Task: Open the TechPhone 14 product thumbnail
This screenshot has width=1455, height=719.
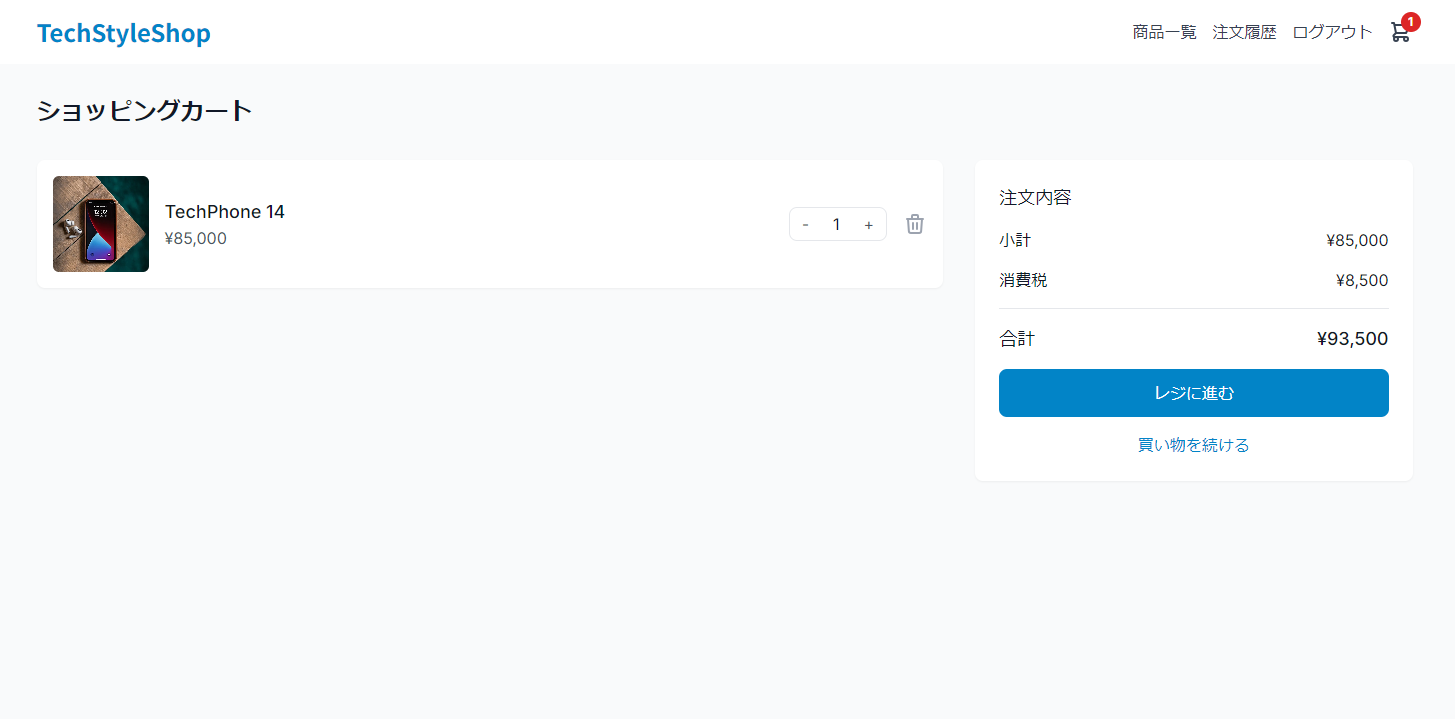Action: pos(101,224)
